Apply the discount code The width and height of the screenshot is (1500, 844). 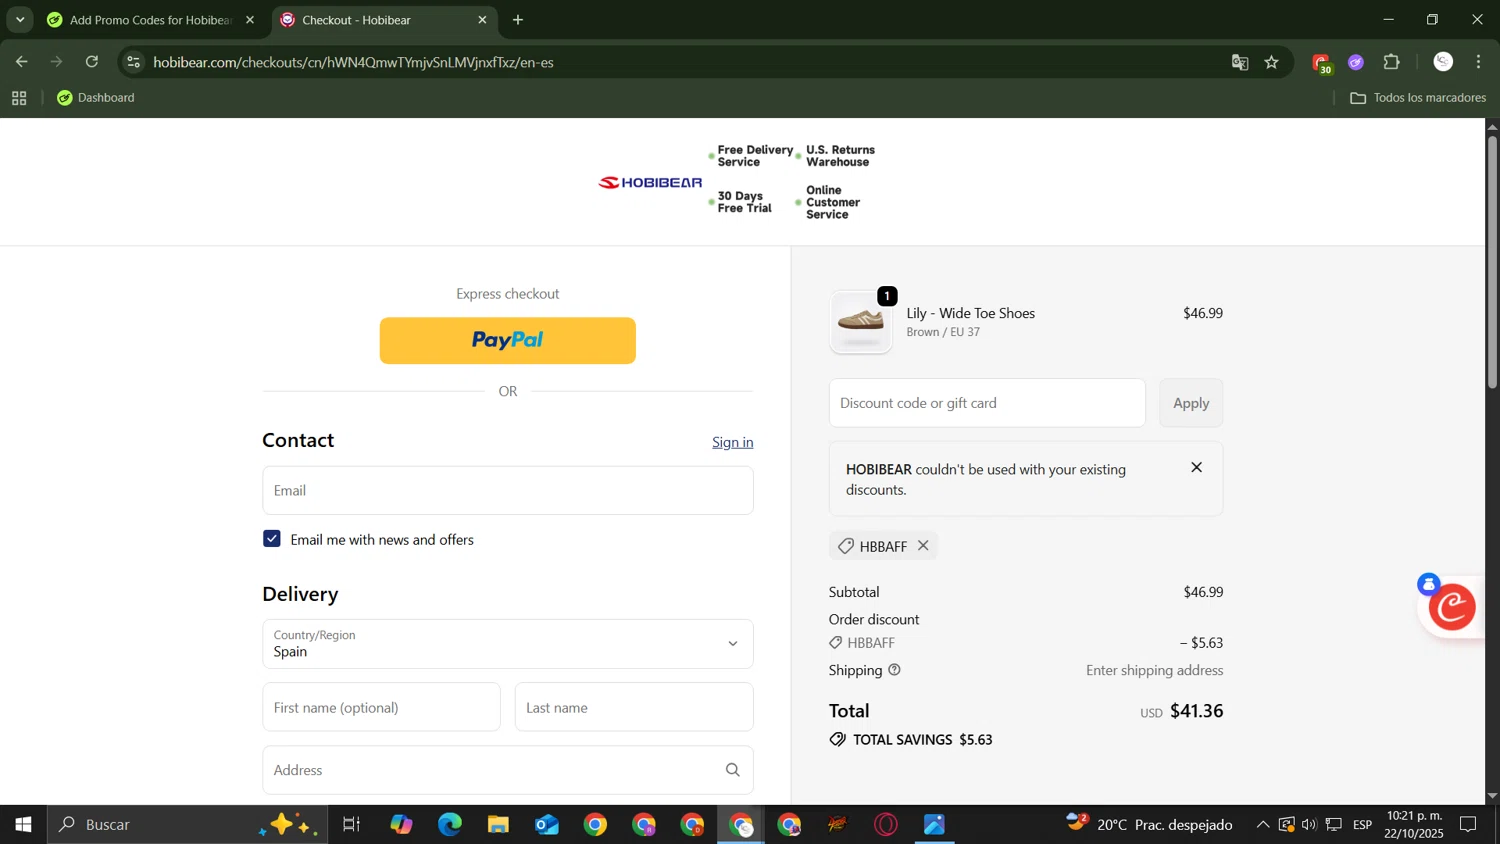[x=1191, y=403]
